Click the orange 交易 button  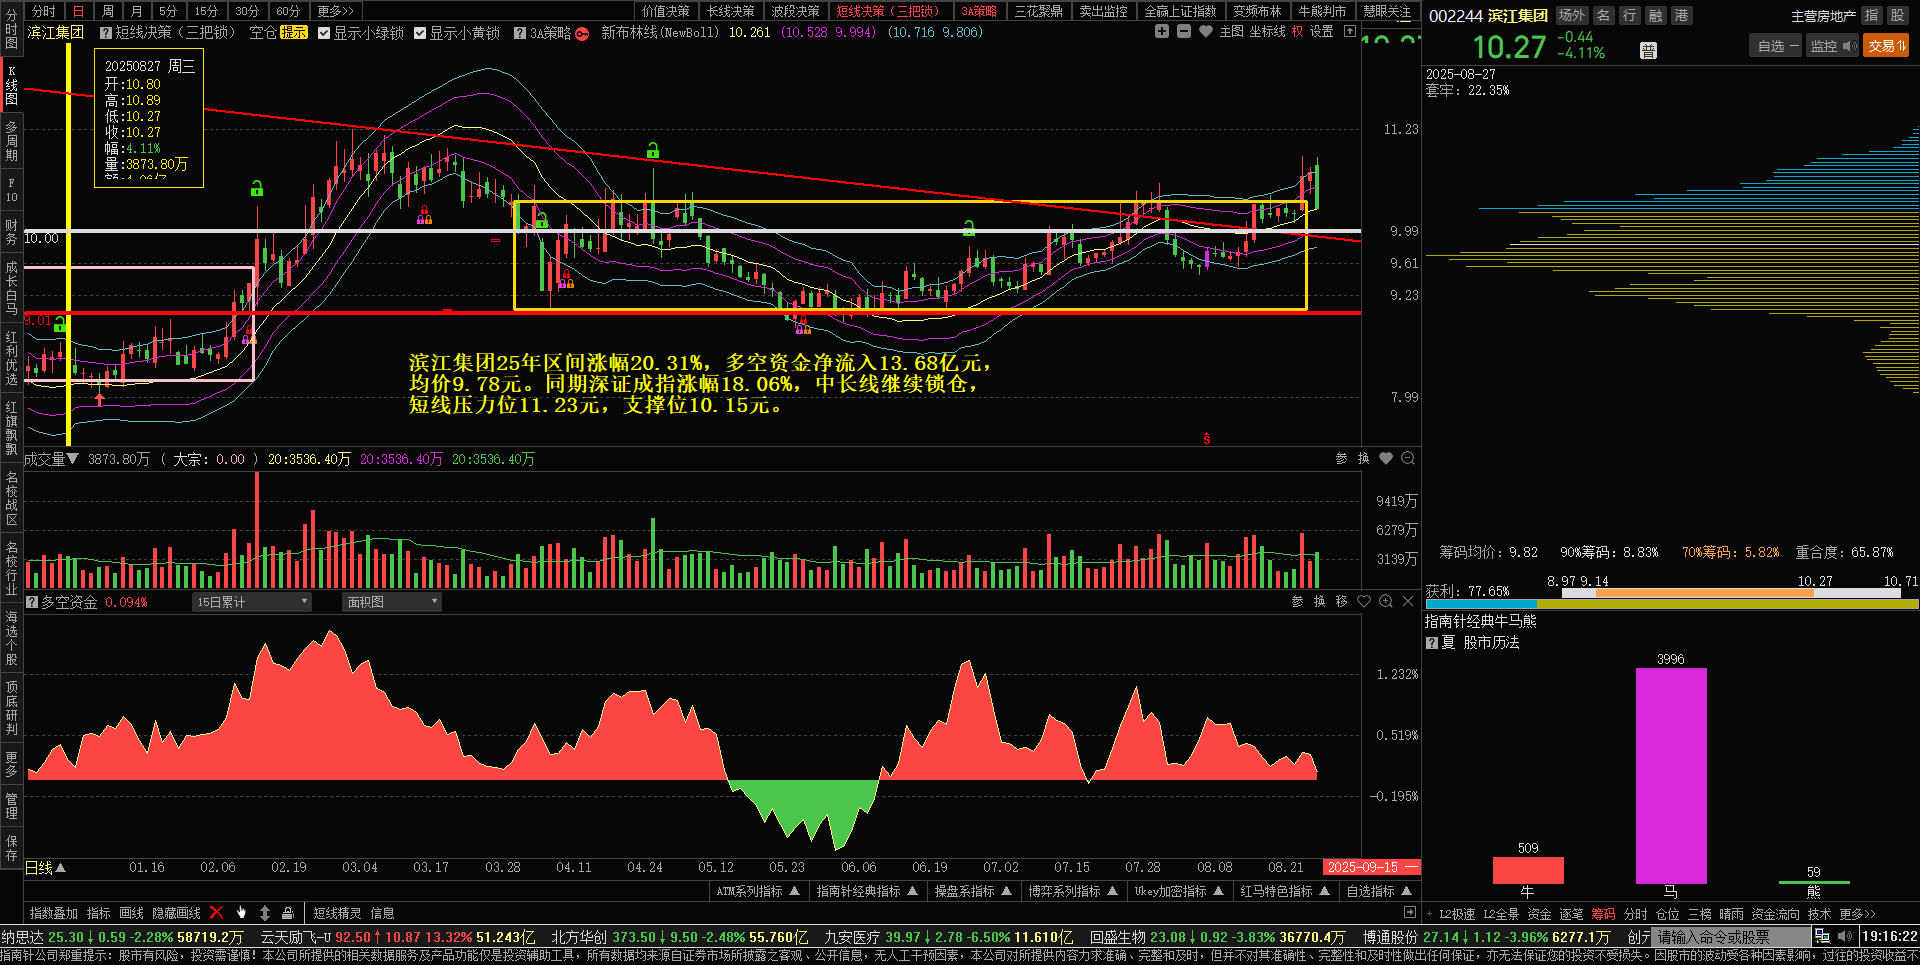1886,46
